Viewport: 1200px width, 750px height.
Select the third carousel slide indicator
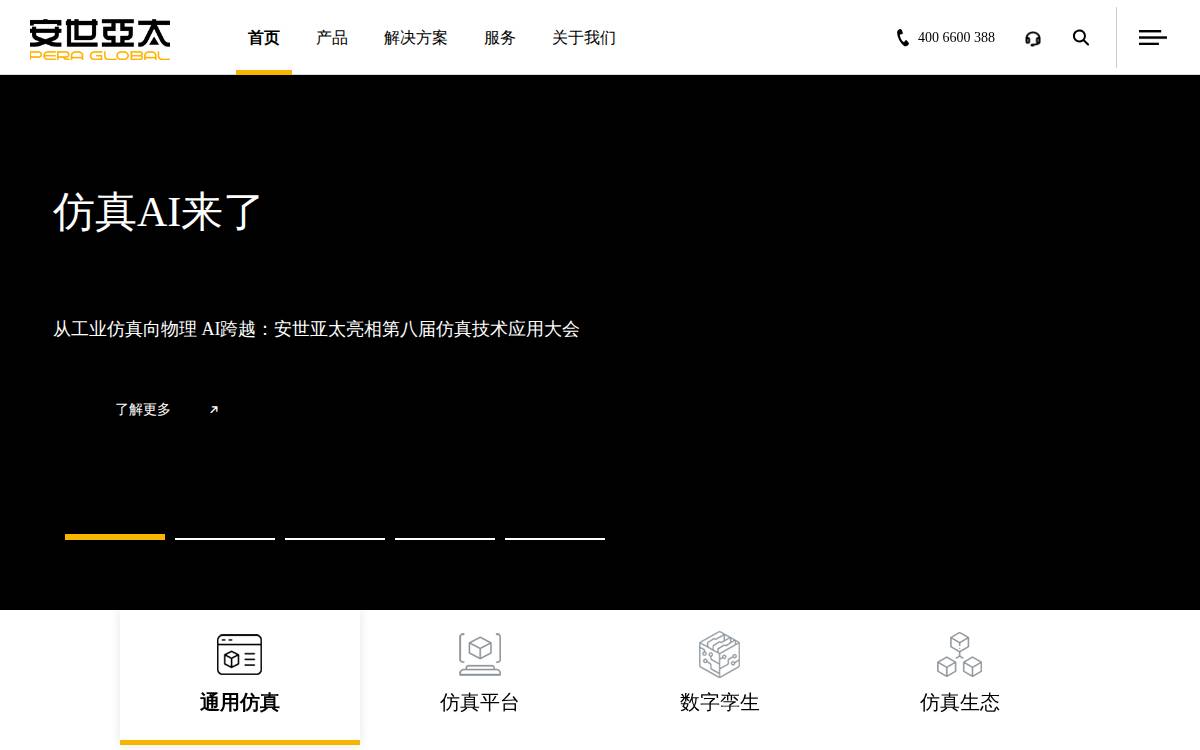click(x=335, y=538)
